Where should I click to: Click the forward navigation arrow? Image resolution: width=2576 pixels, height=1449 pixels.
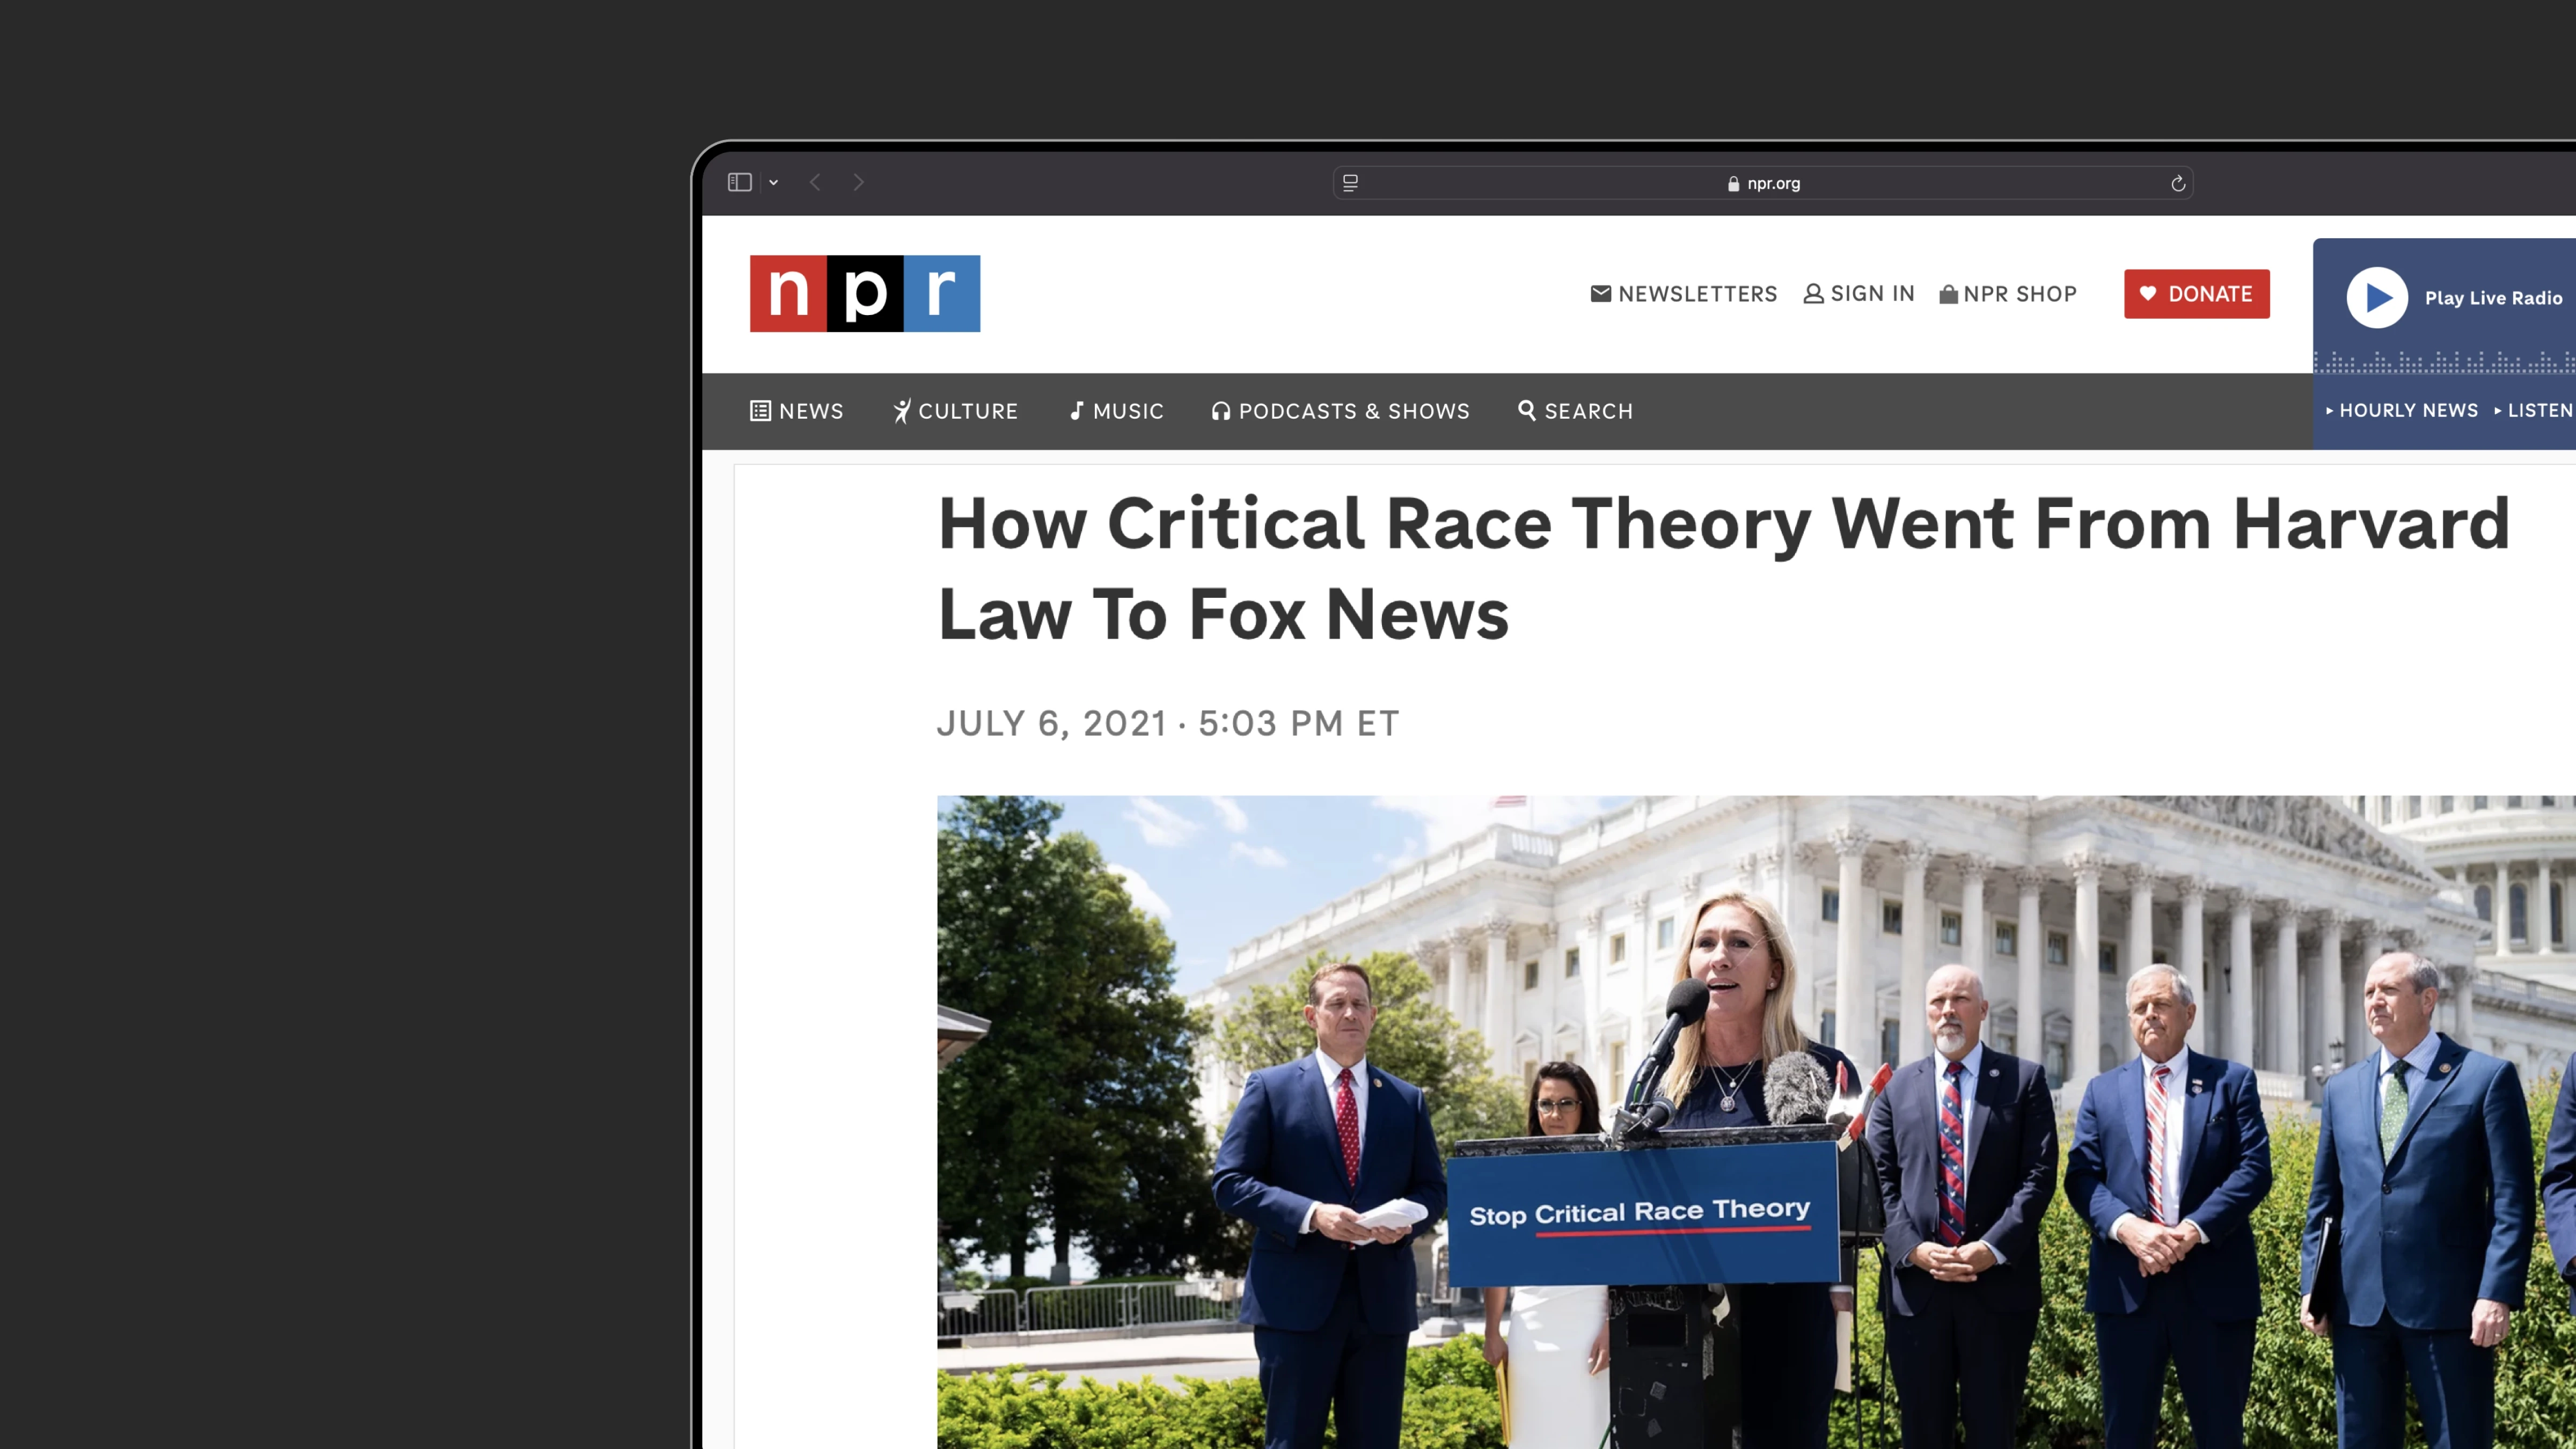[858, 182]
